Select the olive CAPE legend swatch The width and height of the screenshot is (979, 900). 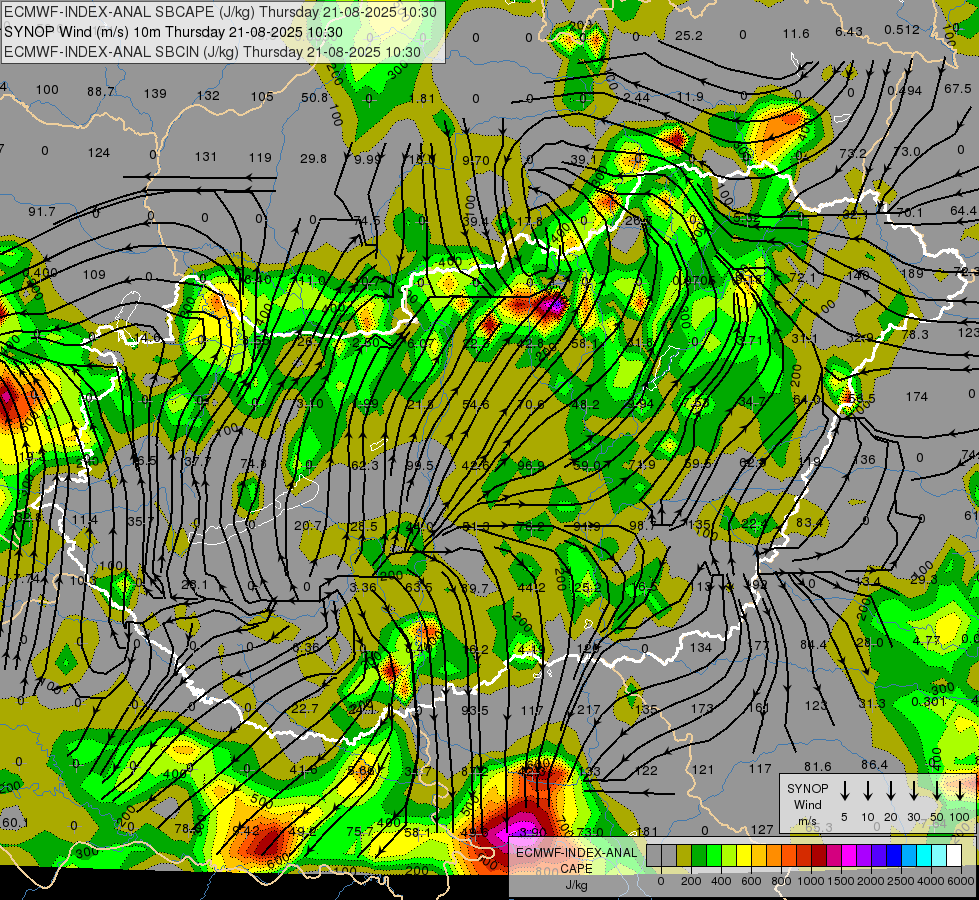[684, 855]
